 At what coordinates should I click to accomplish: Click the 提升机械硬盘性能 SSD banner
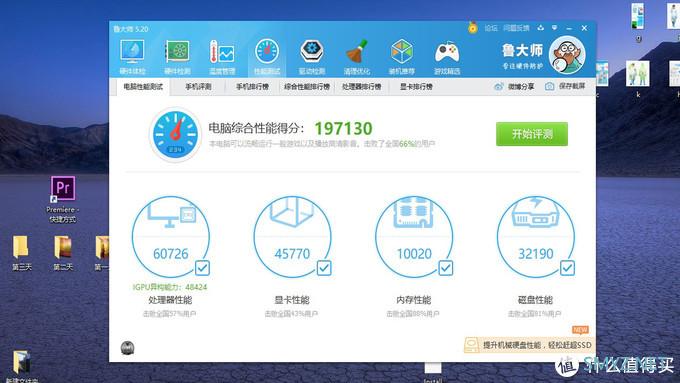[x=529, y=345]
